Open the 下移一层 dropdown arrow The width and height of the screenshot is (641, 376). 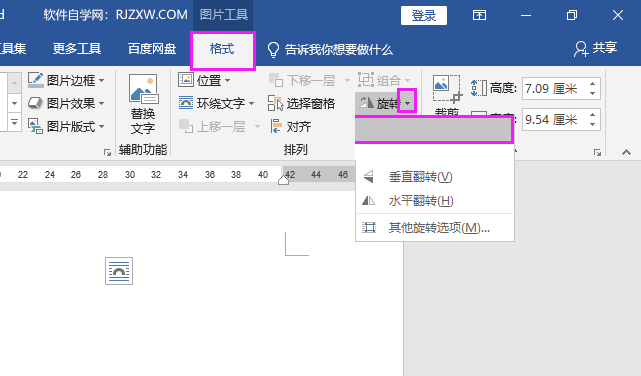[x=347, y=81]
